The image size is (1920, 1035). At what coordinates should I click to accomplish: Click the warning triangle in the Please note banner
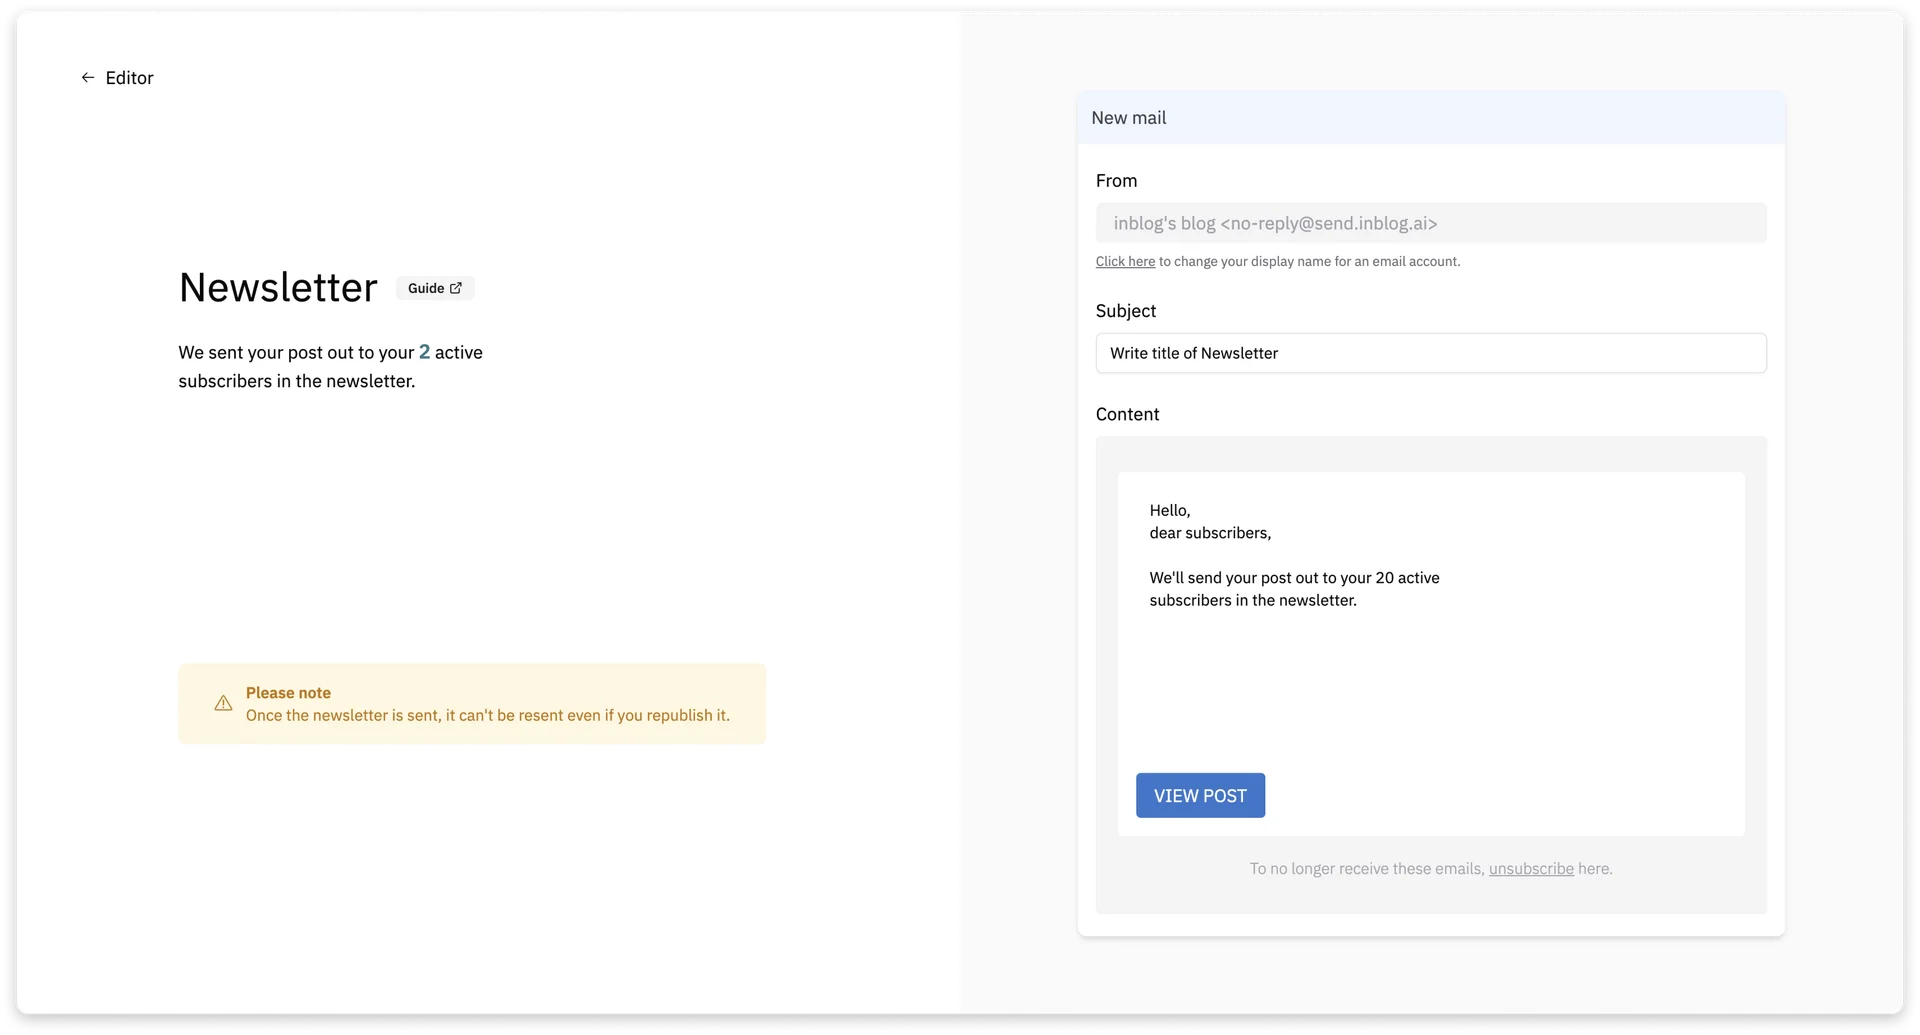pos(222,703)
